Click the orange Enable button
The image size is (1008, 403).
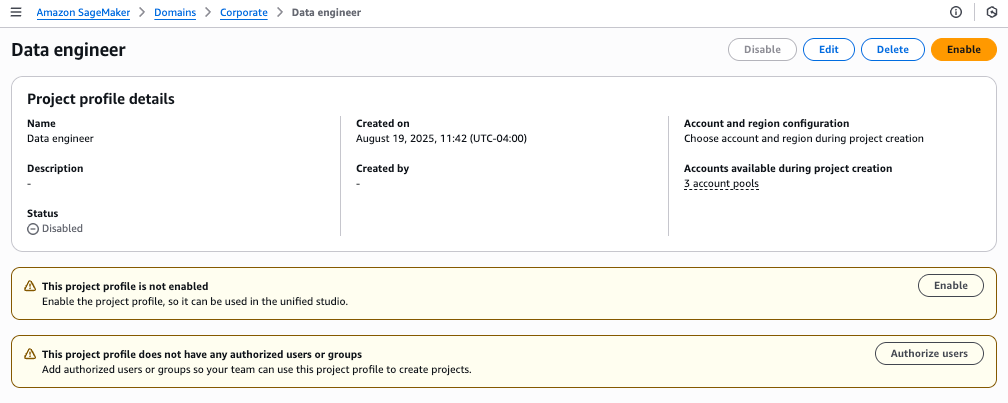(964, 49)
